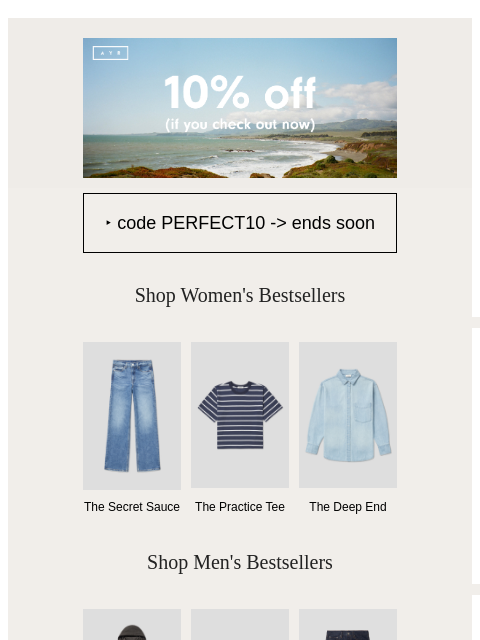This screenshot has height=640, width=480.
Task: Open 'The Secret Sauce' product link
Action: (x=132, y=507)
